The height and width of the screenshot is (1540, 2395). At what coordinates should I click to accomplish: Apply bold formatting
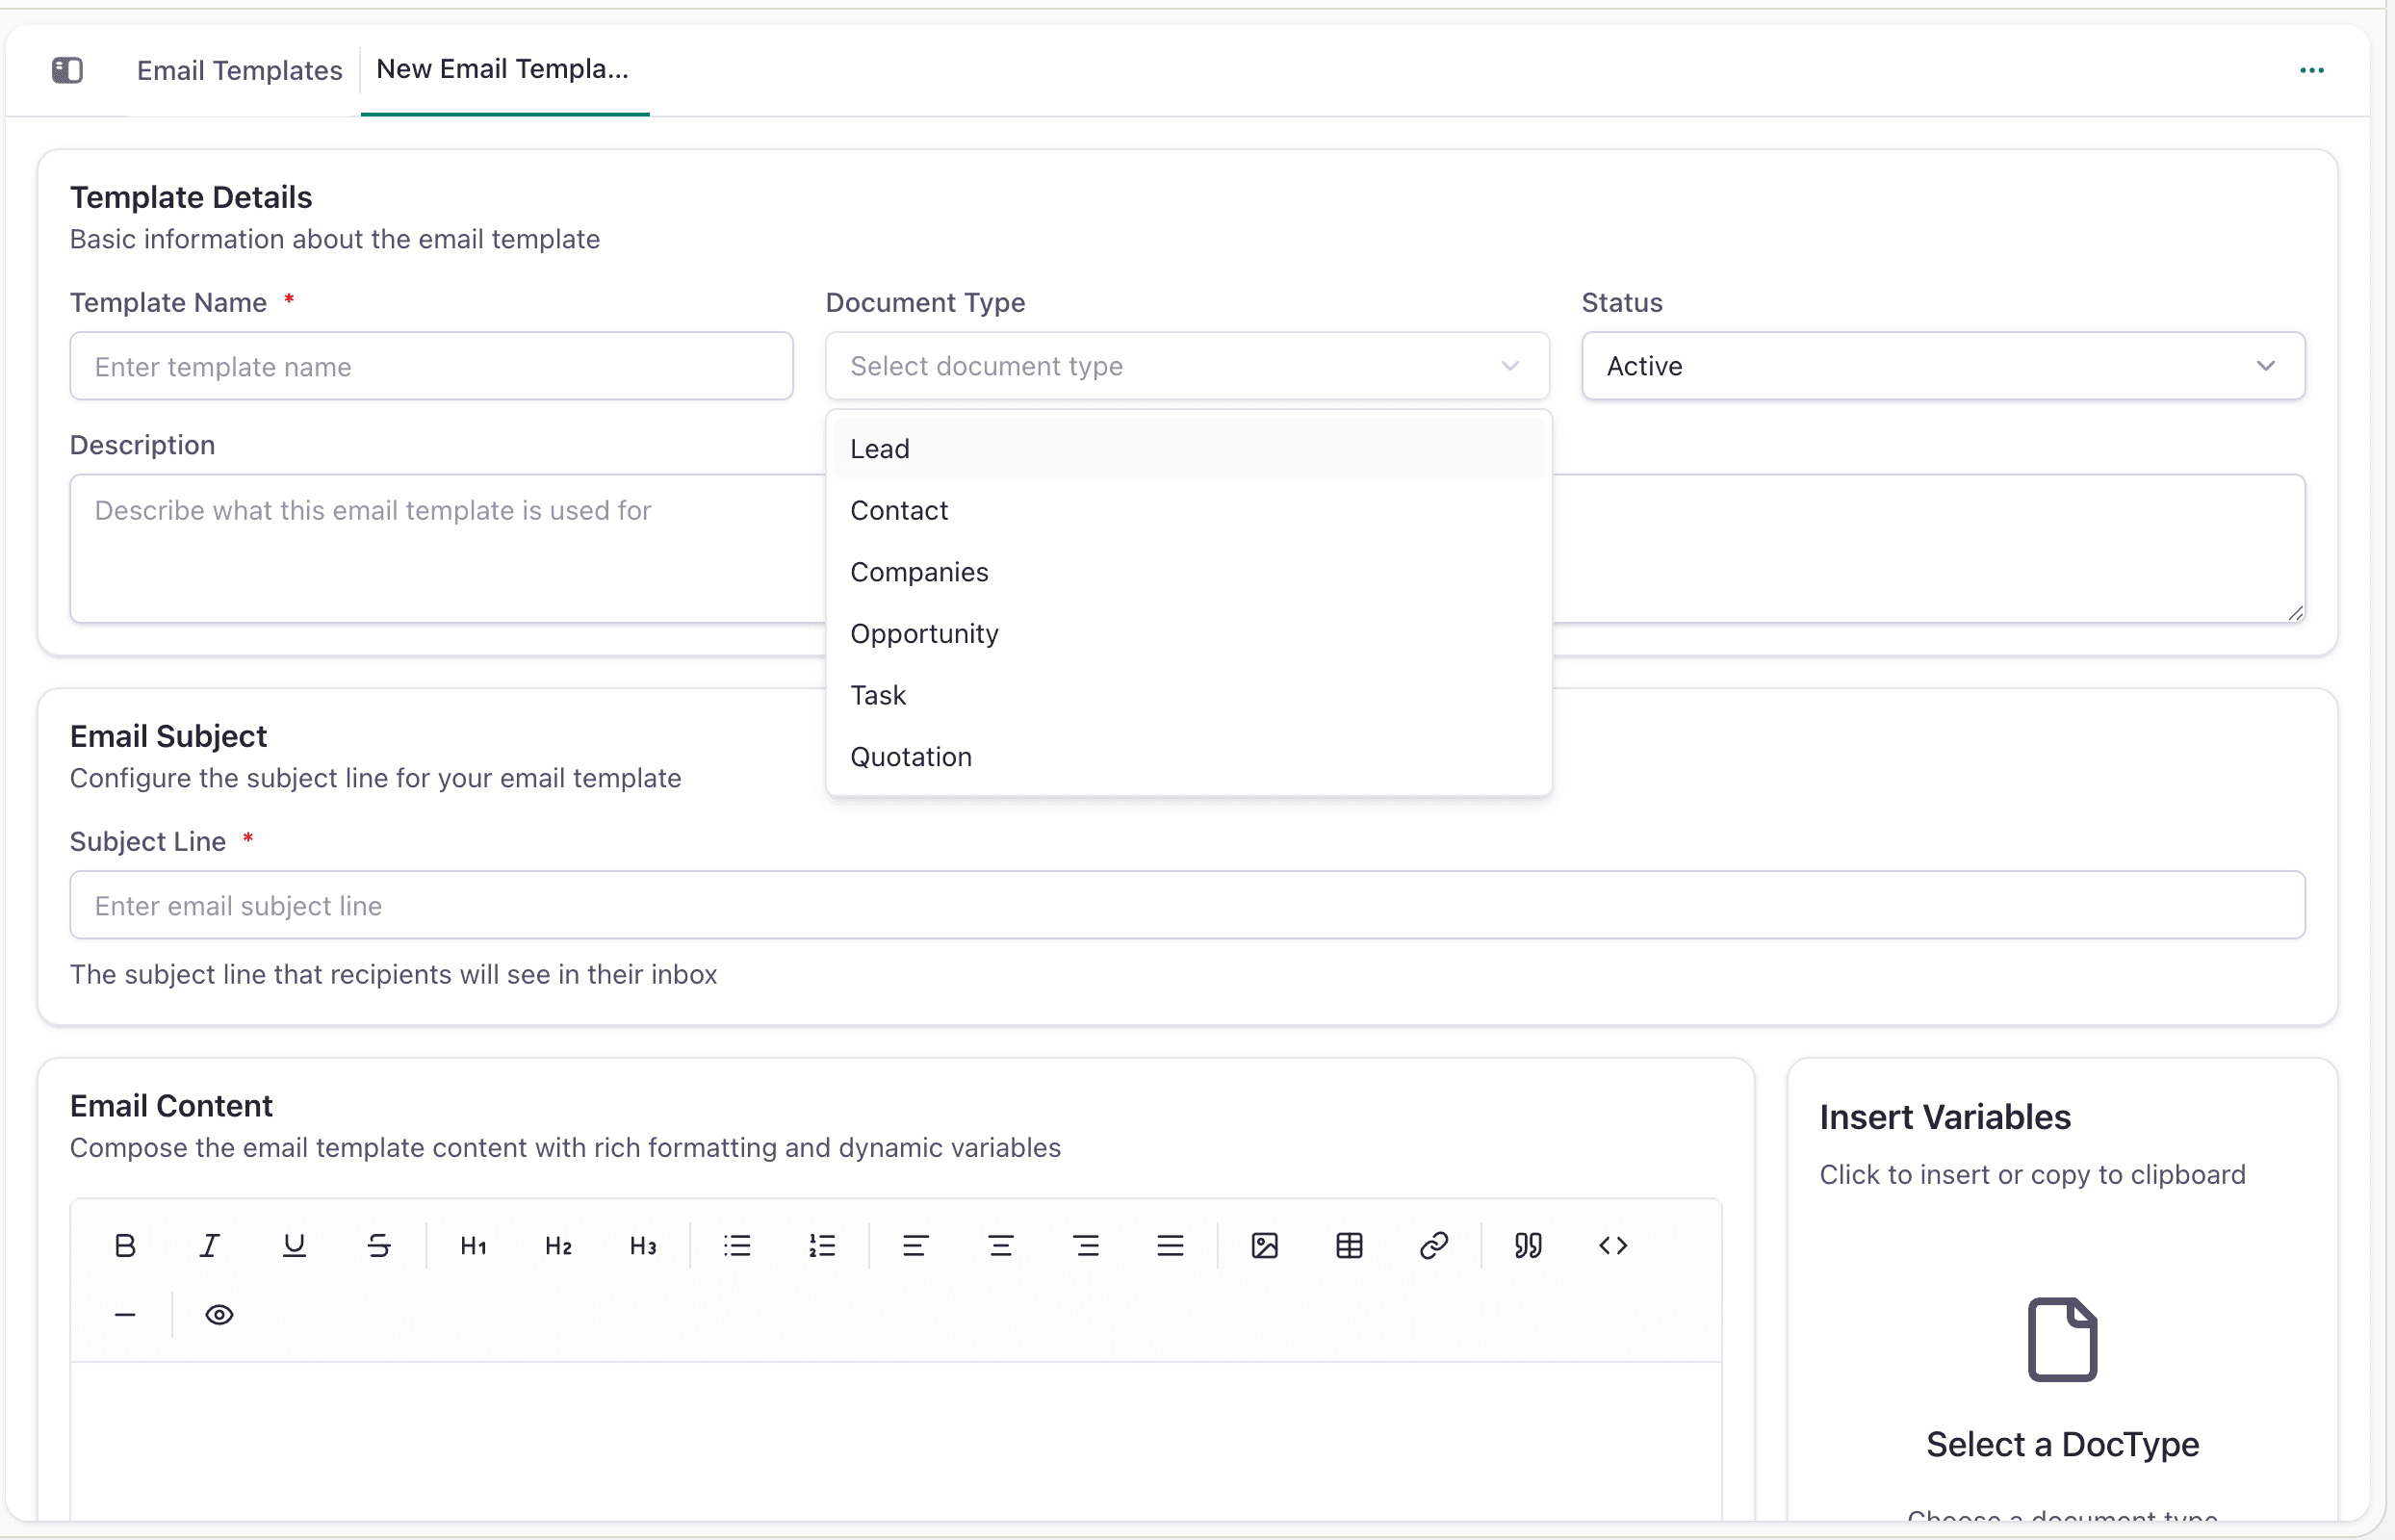[x=125, y=1245]
